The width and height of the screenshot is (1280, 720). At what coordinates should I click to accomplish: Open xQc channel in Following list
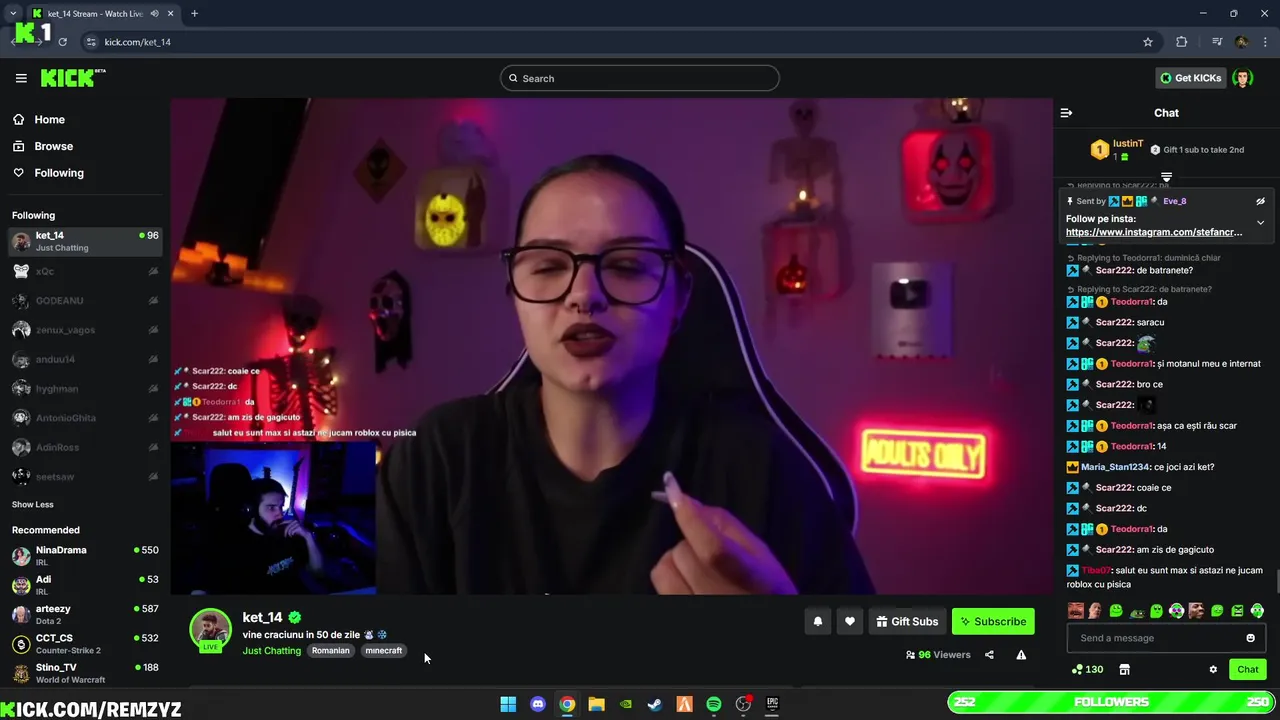84,271
